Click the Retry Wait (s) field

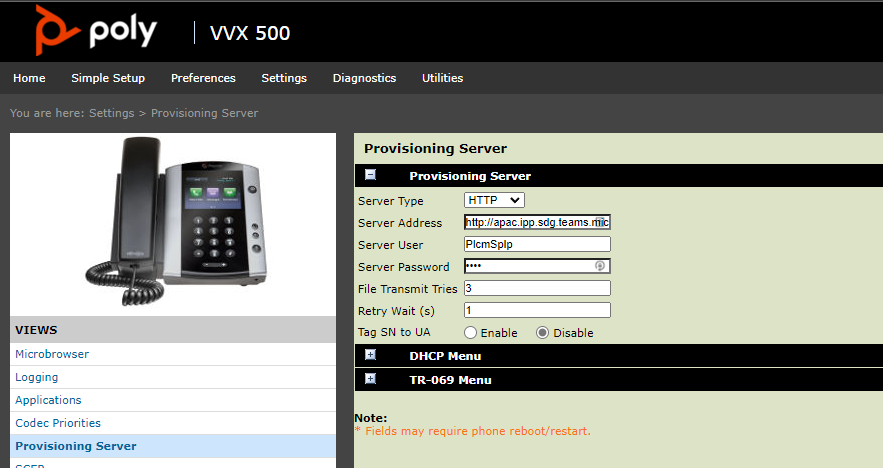(537, 310)
